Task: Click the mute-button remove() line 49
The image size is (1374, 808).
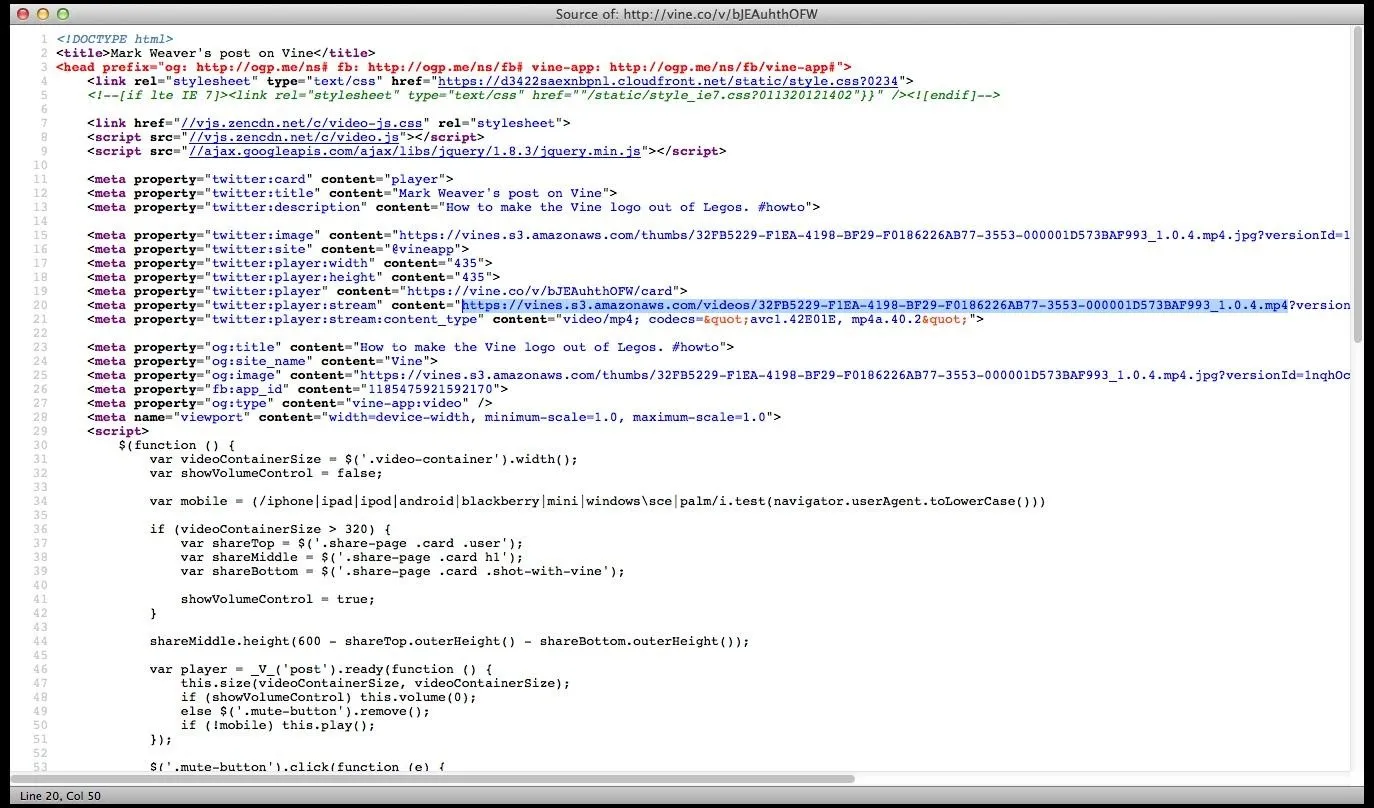Action: tap(305, 711)
